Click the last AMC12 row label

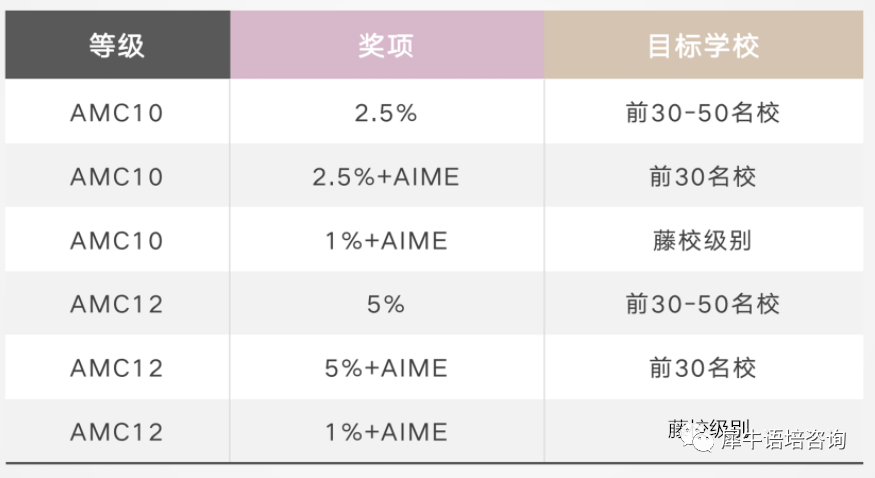117,432
